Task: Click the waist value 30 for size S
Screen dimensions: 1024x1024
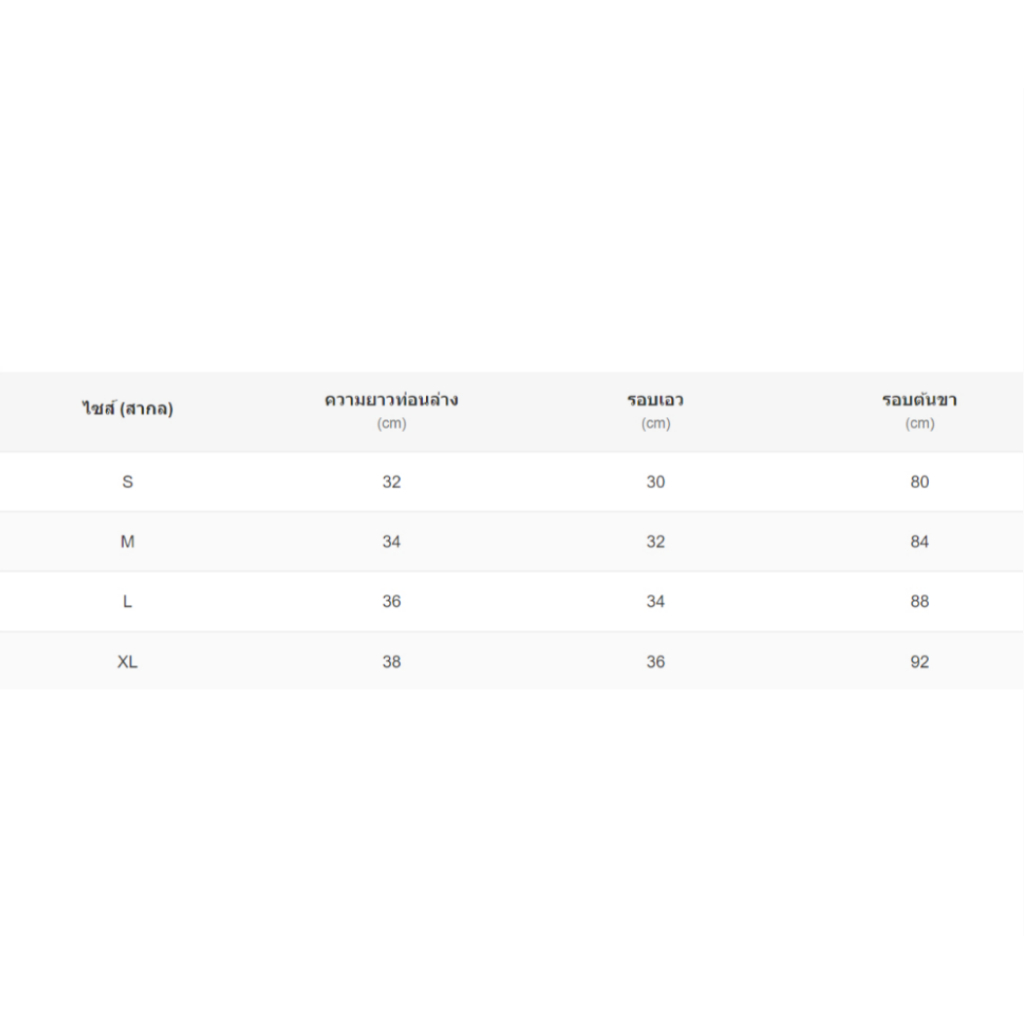Action: click(x=656, y=482)
